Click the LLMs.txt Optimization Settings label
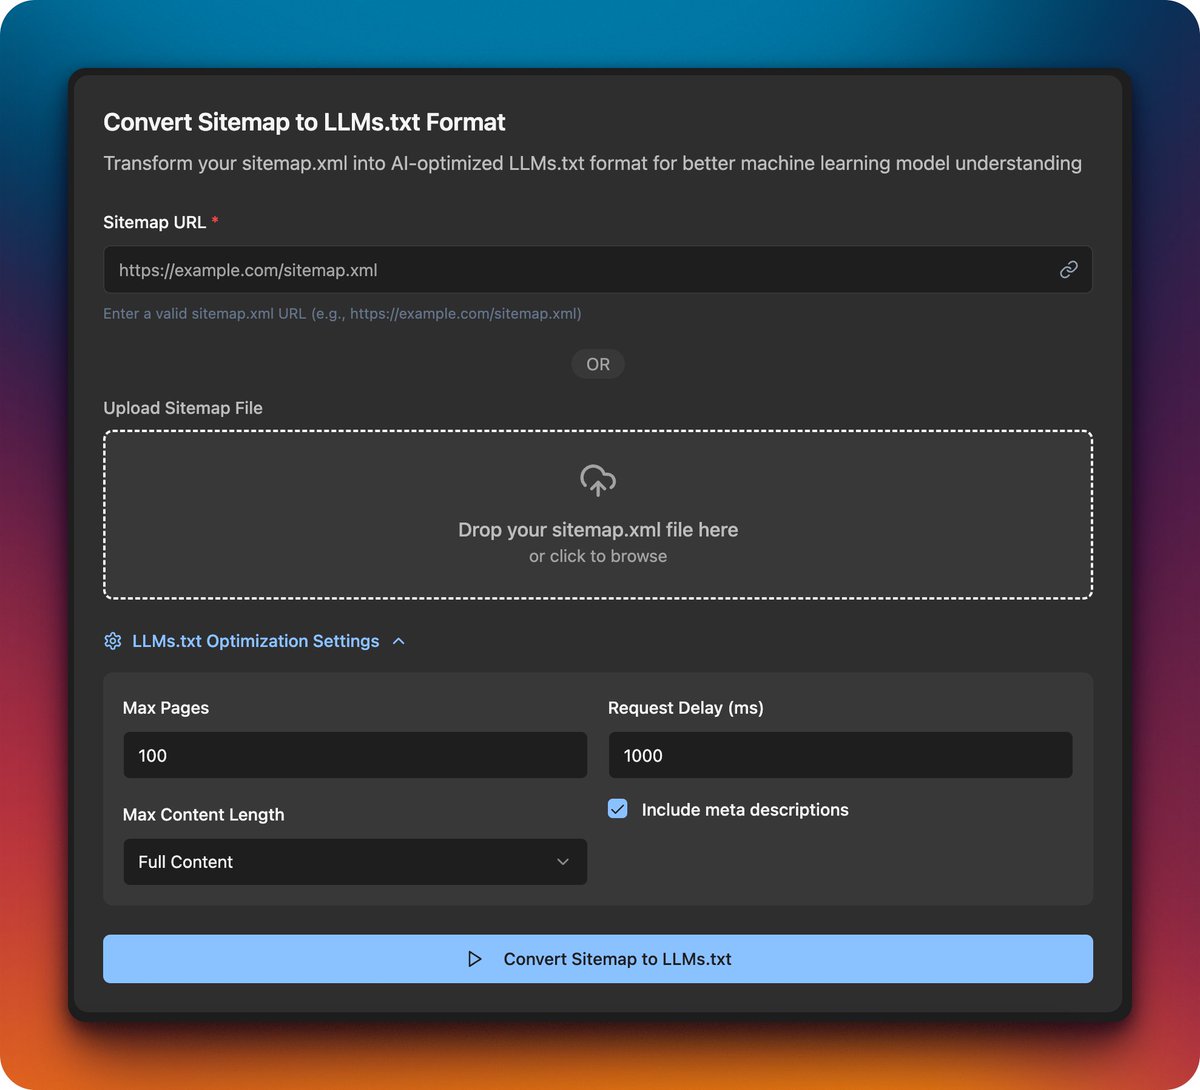 [256, 641]
